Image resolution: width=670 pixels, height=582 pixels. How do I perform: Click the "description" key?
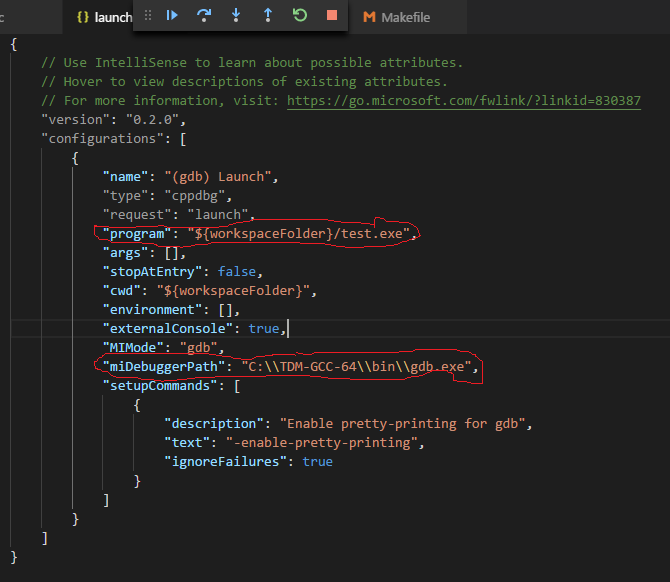pyautogui.click(x=214, y=424)
